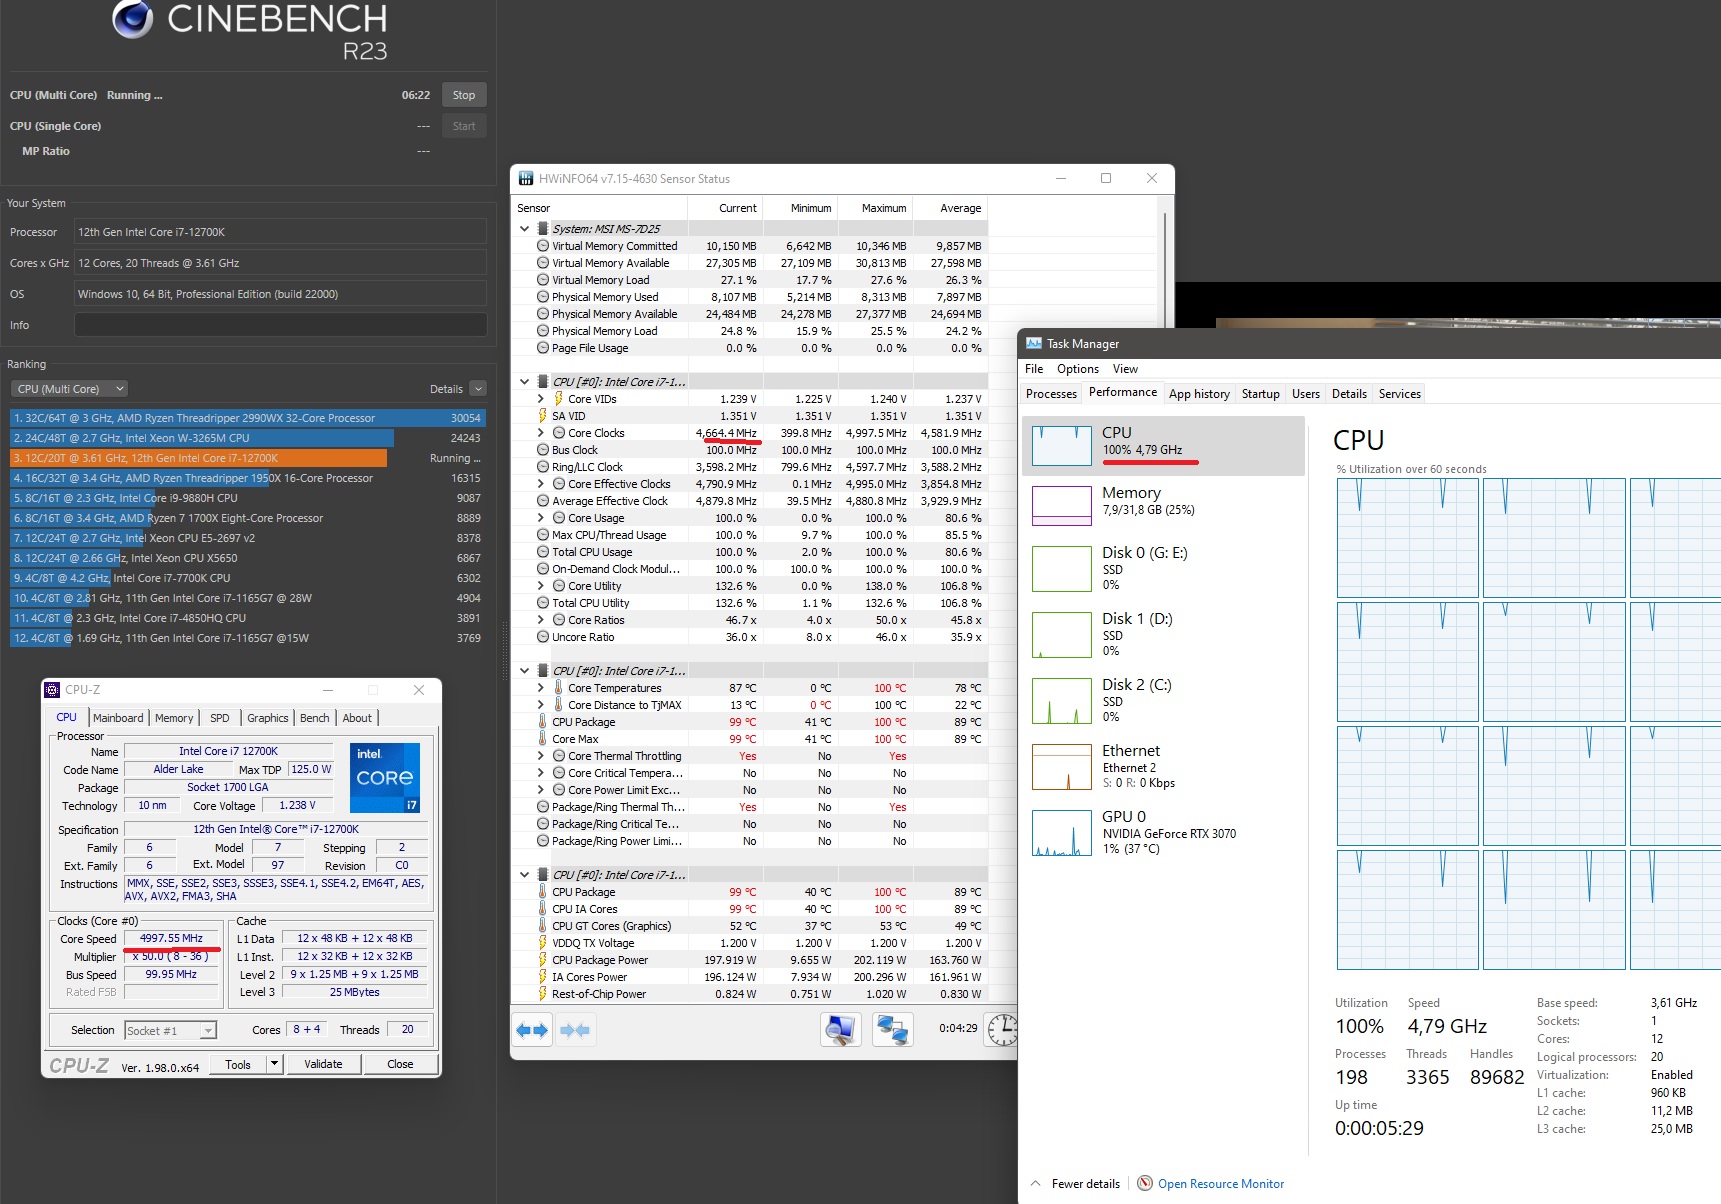The image size is (1721, 1204).
Task: Click the sensor icon beside Uncore Ratio
Action: tap(543, 637)
